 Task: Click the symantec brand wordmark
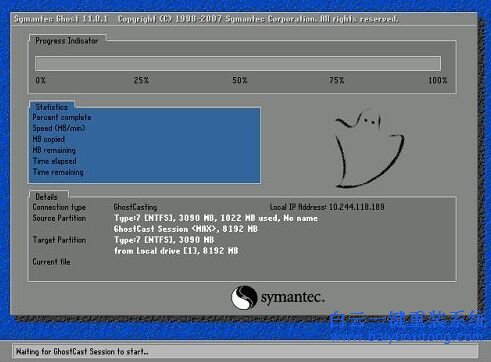coord(292,297)
